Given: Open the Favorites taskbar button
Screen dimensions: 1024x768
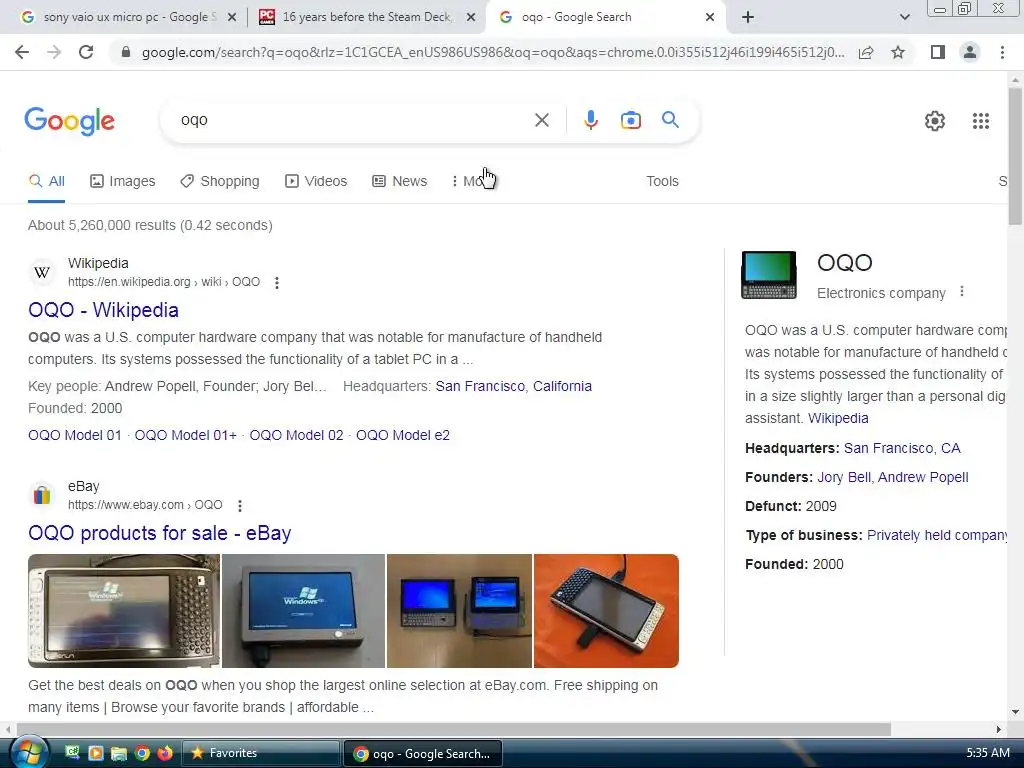Looking at the screenshot, I should click(x=261, y=753).
